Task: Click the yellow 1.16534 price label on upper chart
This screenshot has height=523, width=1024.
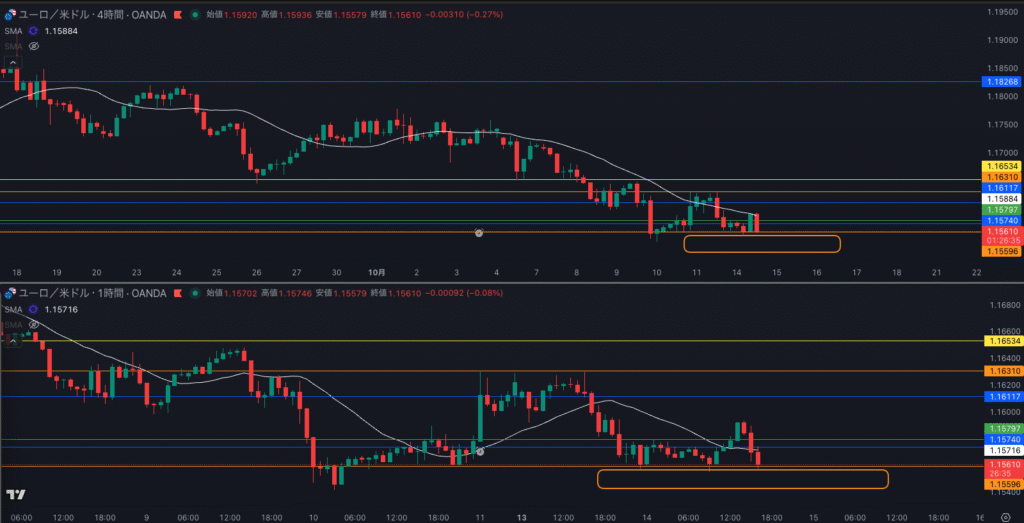Action: [x=1001, y=165]
